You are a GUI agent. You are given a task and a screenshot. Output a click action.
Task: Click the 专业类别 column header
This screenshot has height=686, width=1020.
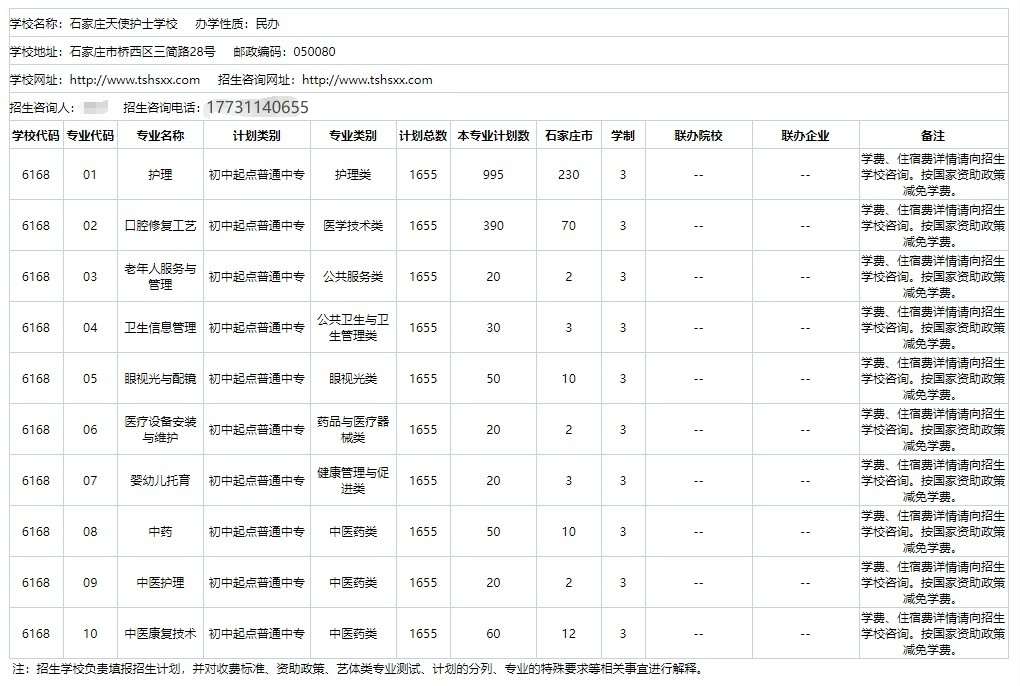352,134
